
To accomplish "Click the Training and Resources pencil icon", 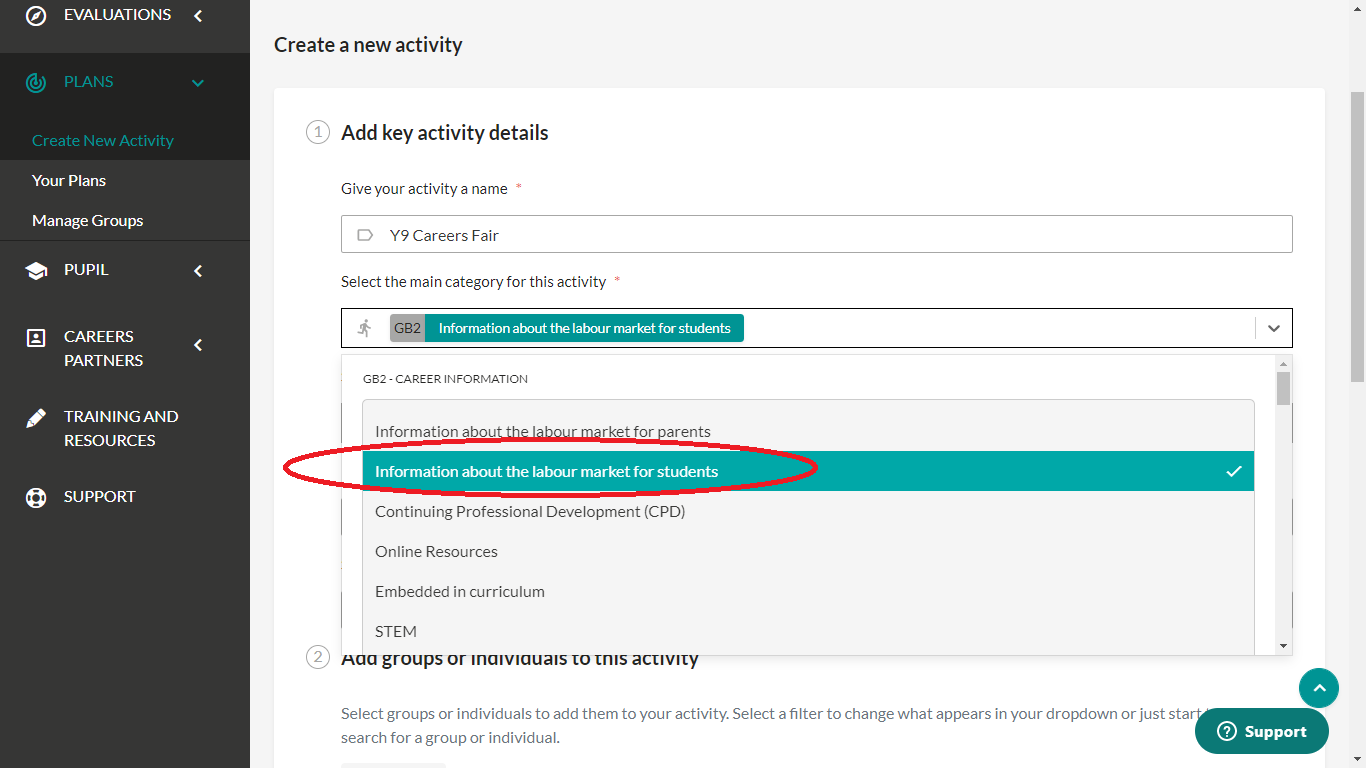I will pos(36,418).
